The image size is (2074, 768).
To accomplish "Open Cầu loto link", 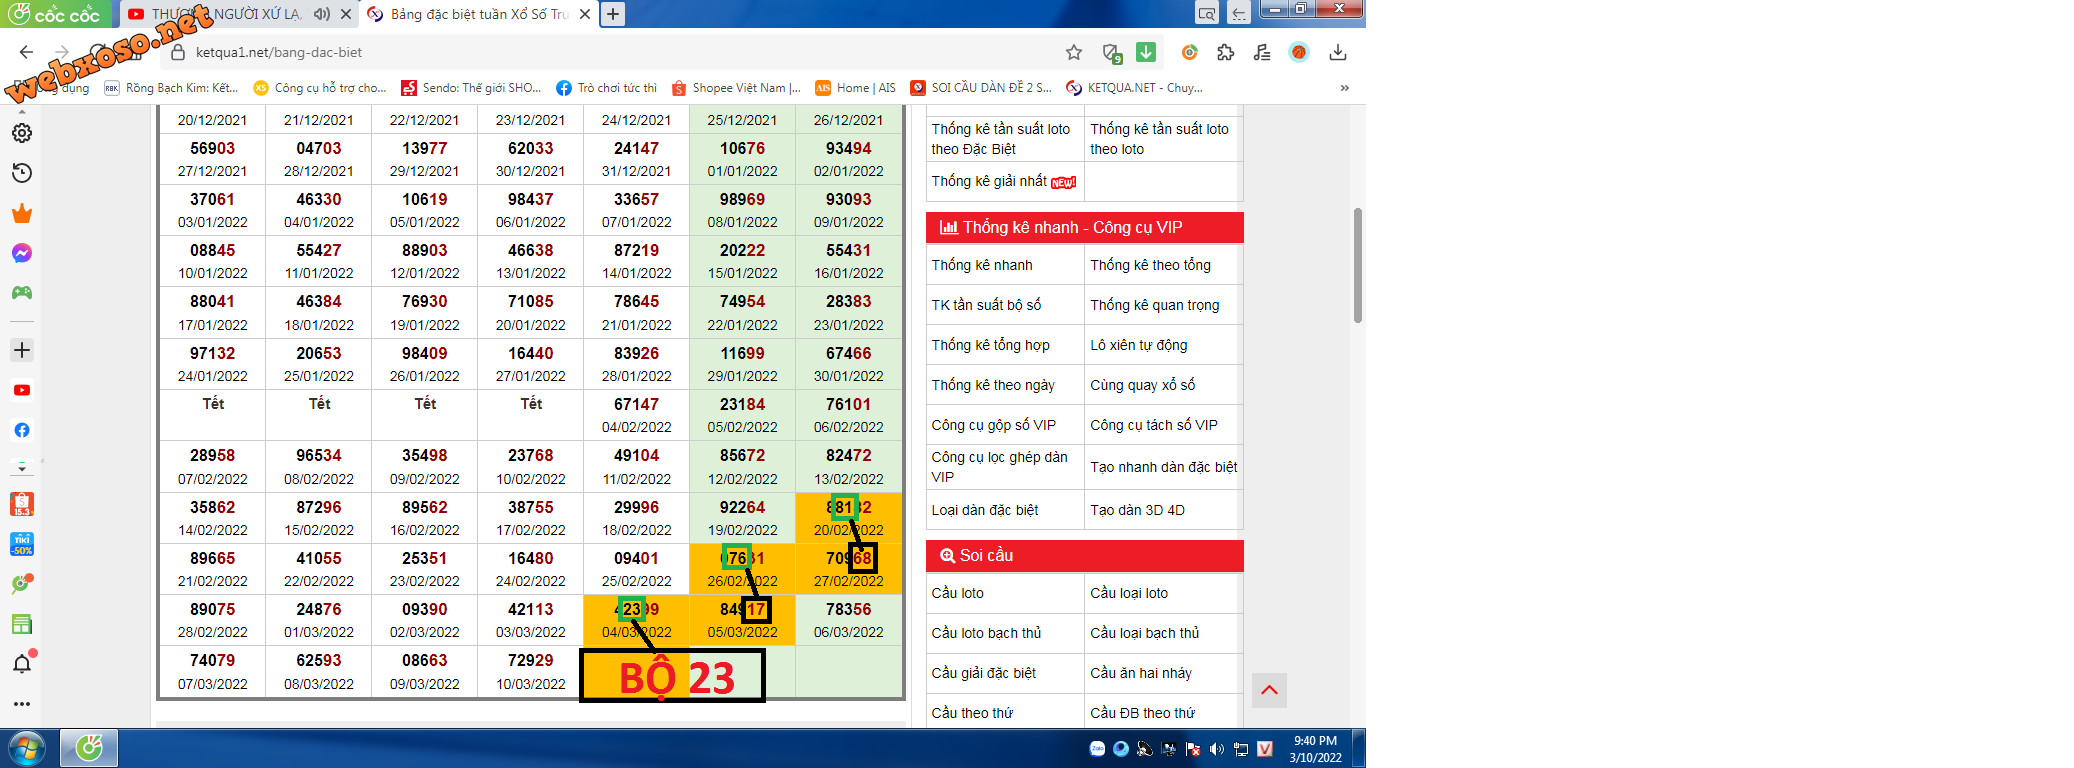I will [958, 593].
